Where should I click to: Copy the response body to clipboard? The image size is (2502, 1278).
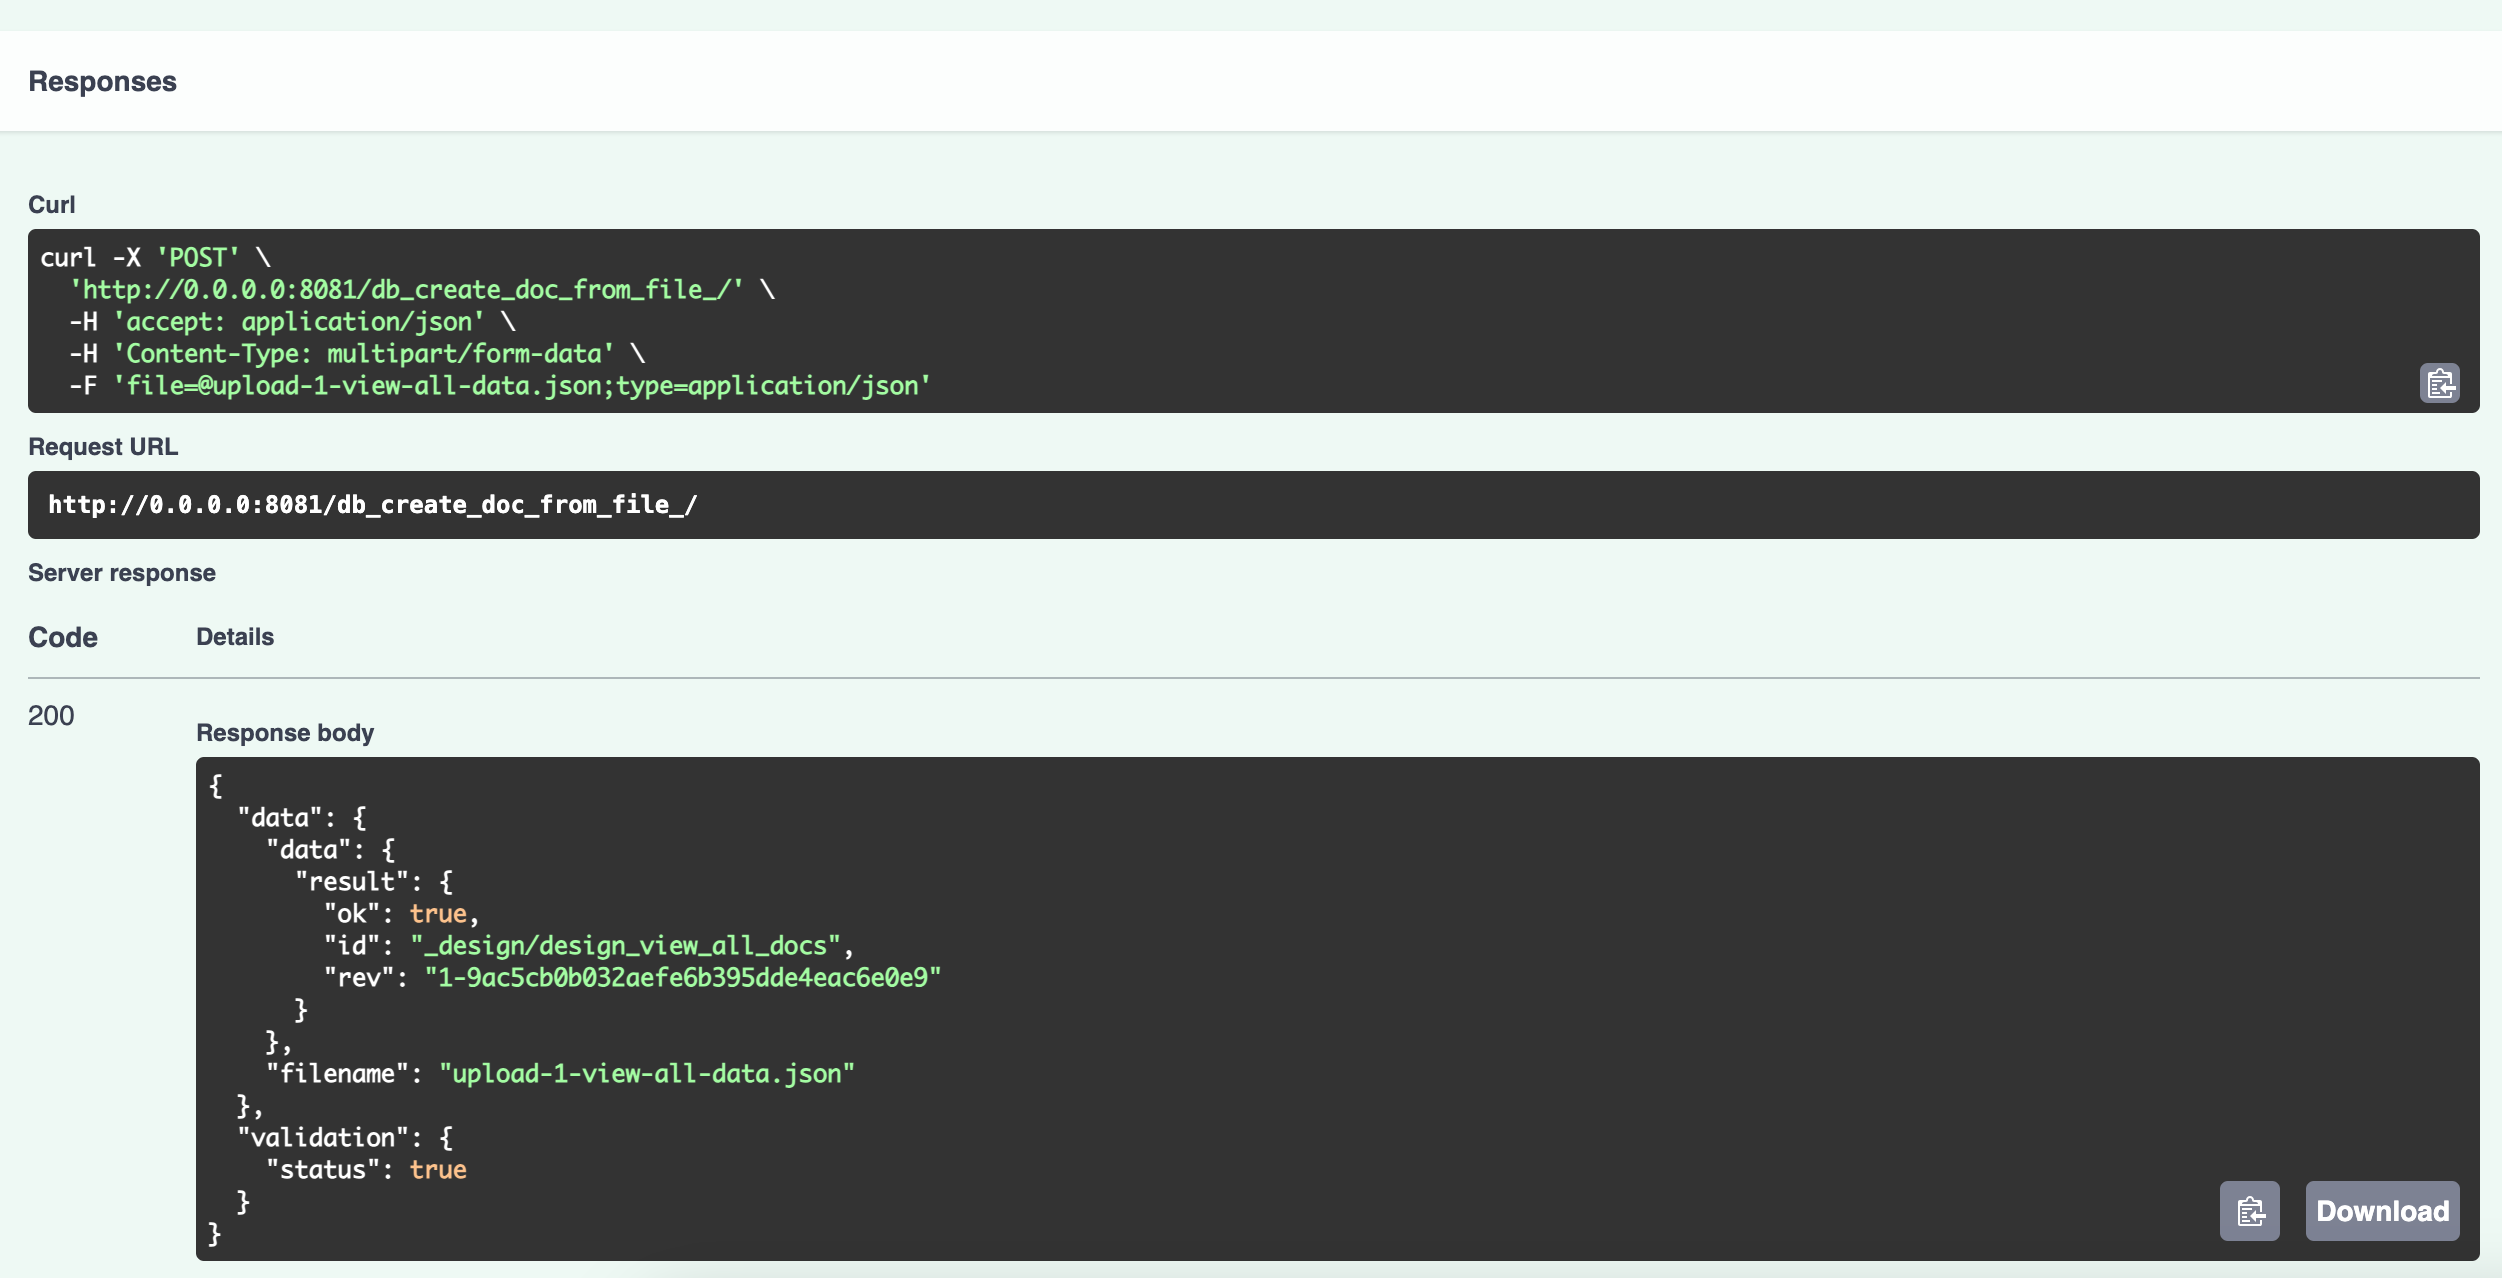click(x=2249, y=1211)
